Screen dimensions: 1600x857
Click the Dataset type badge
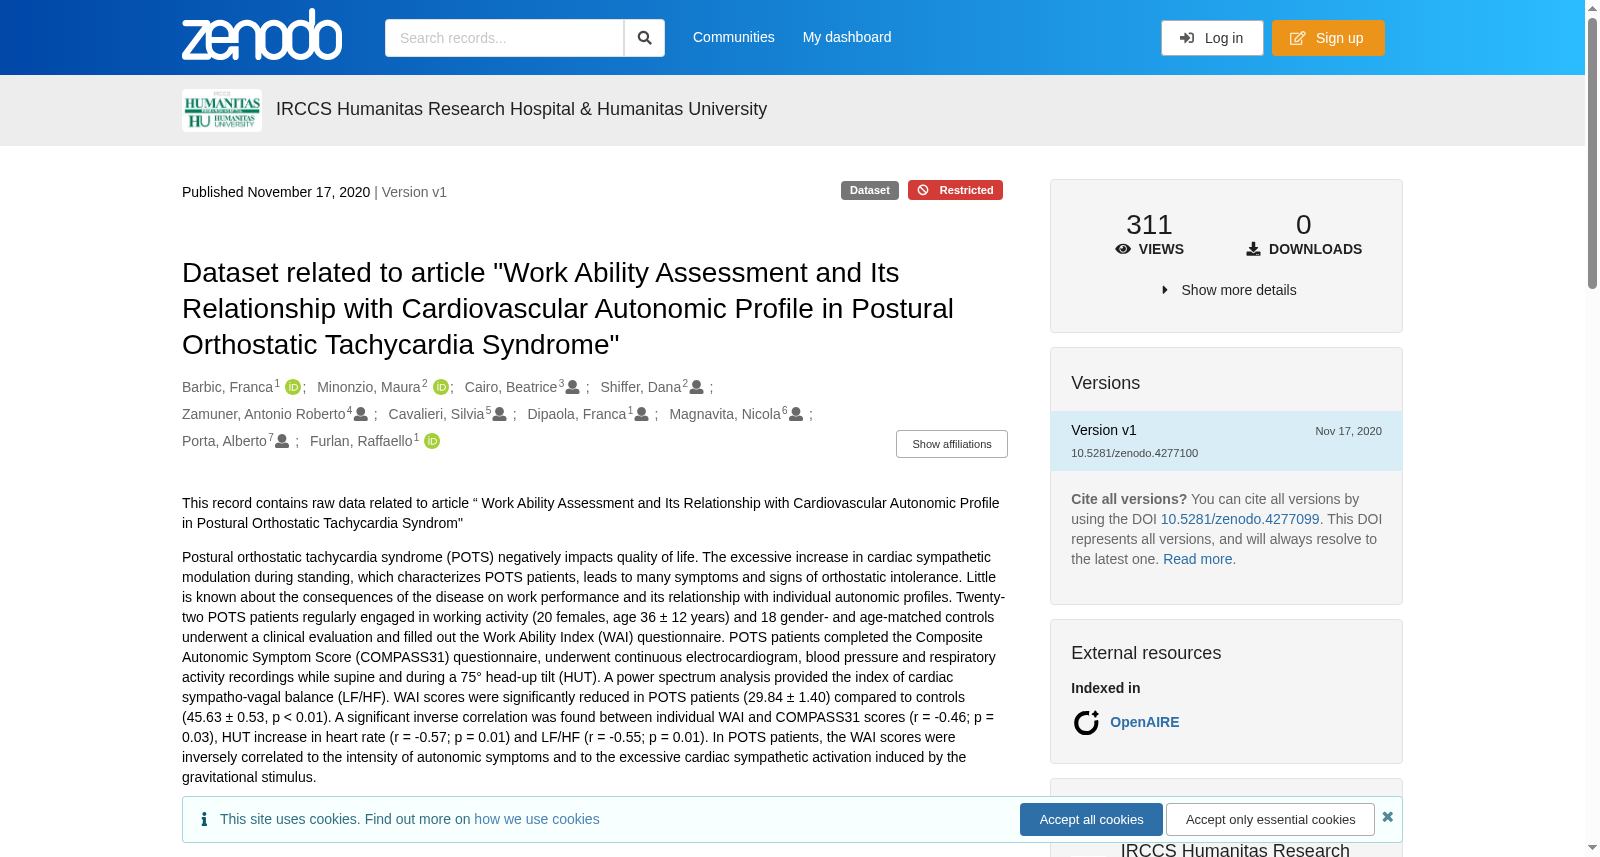tap(870, 190)
